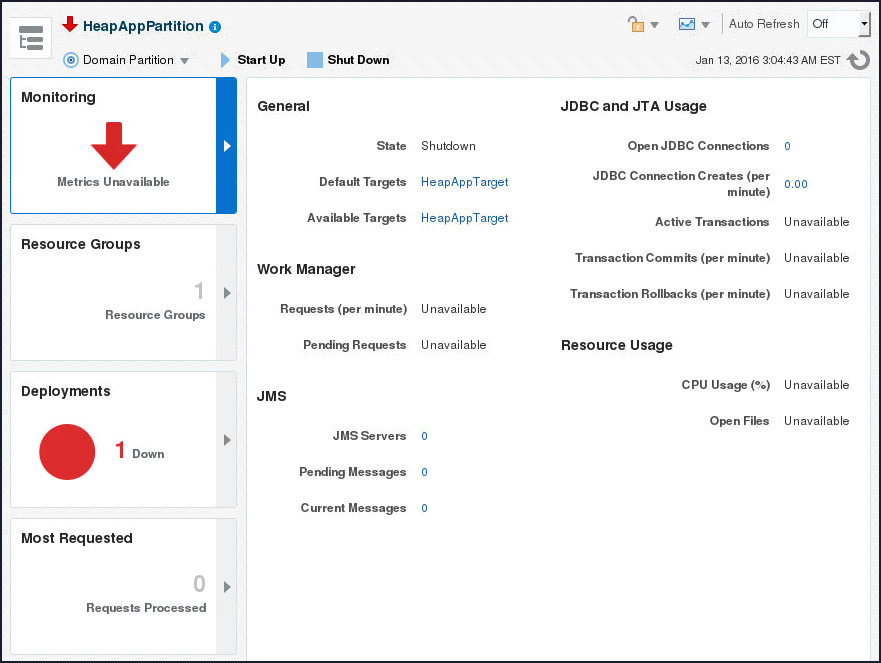Click the red Deployments status circle
The height and width of the screenshot is (663, 881).
[67, 452]
